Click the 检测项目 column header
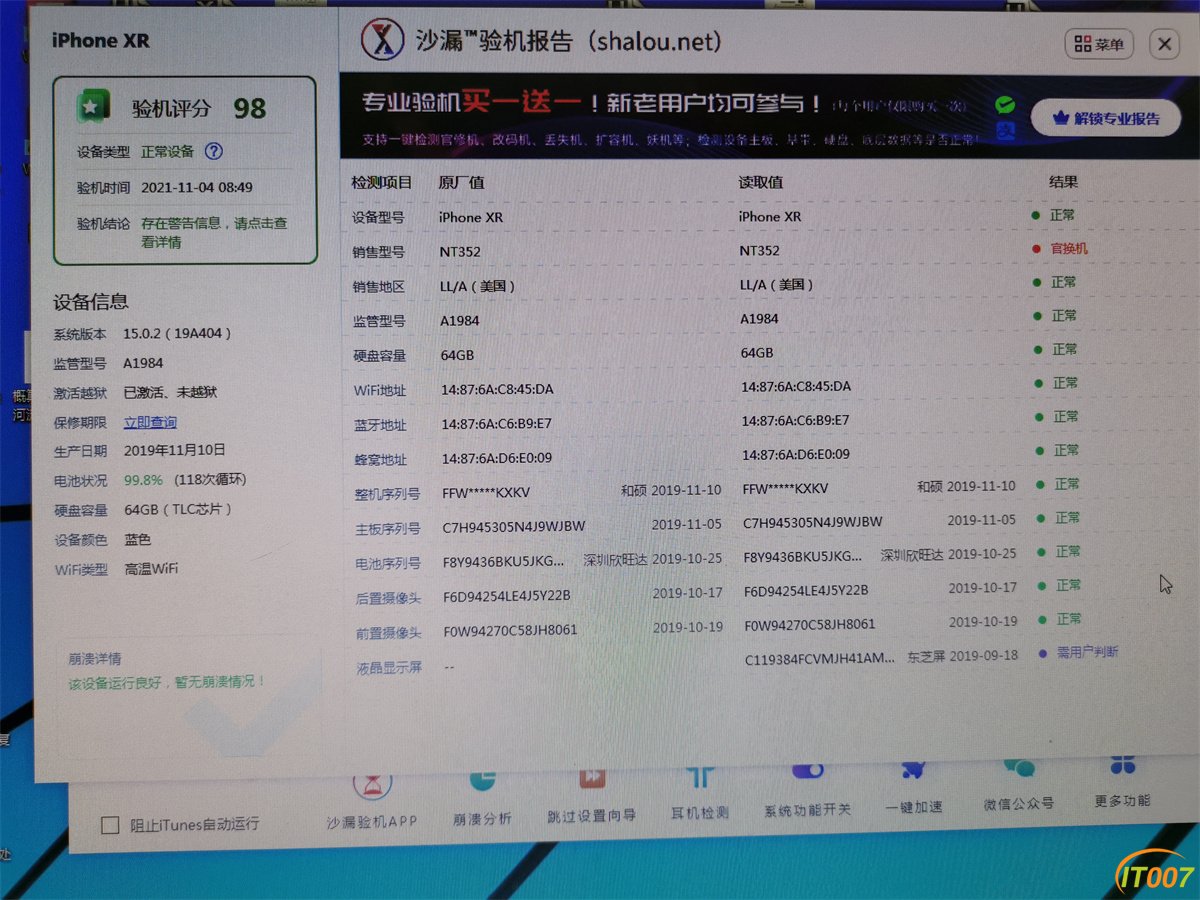This screenshot has height=900, width=1200. [381, 183]
